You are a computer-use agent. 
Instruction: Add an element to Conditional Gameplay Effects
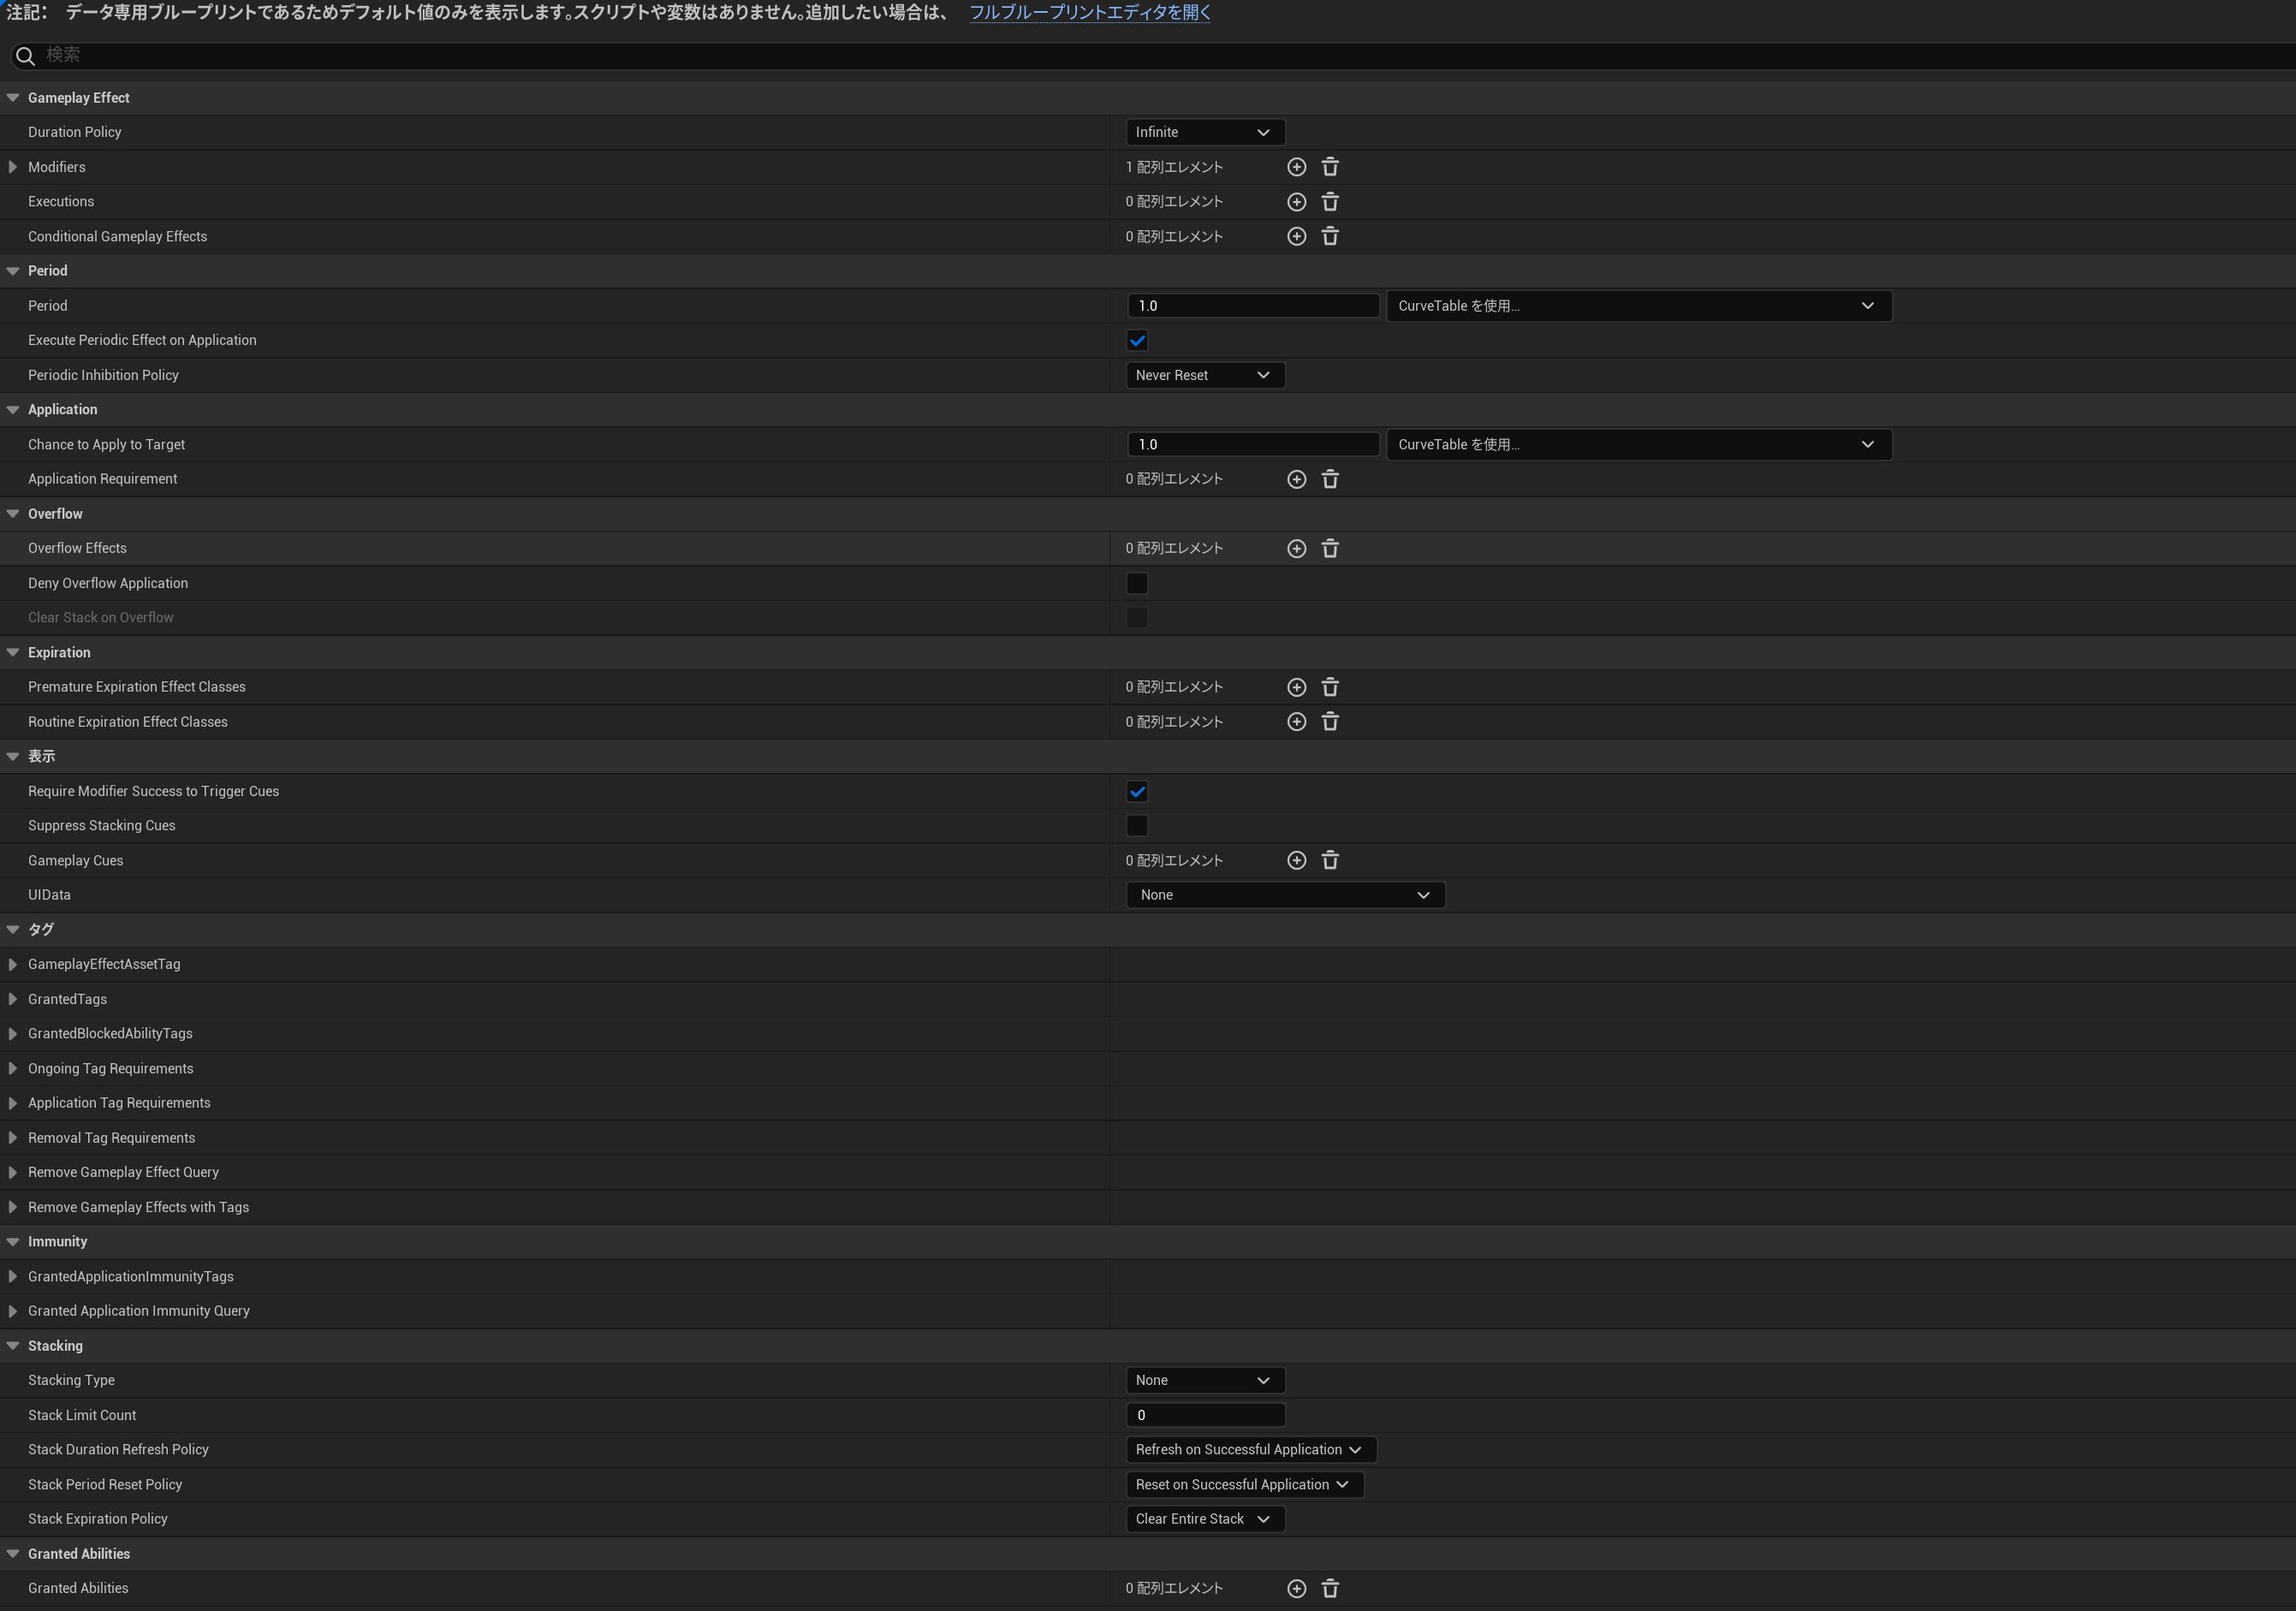click(1296, 236)
